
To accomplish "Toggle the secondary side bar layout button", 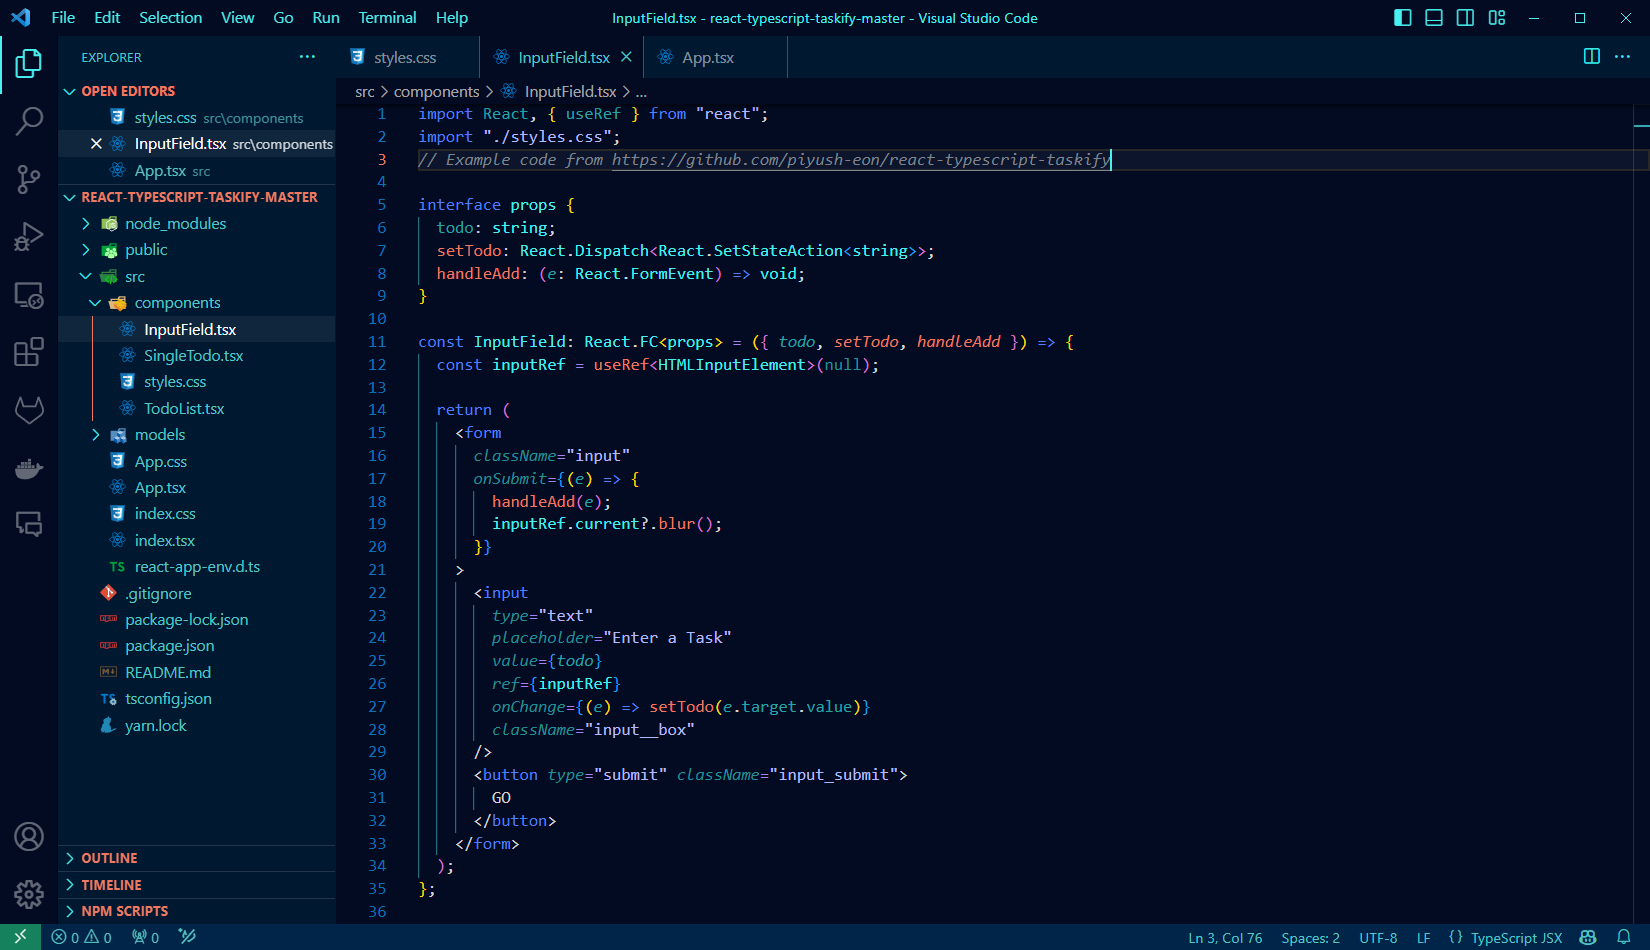I will (x=1465, y=18).
